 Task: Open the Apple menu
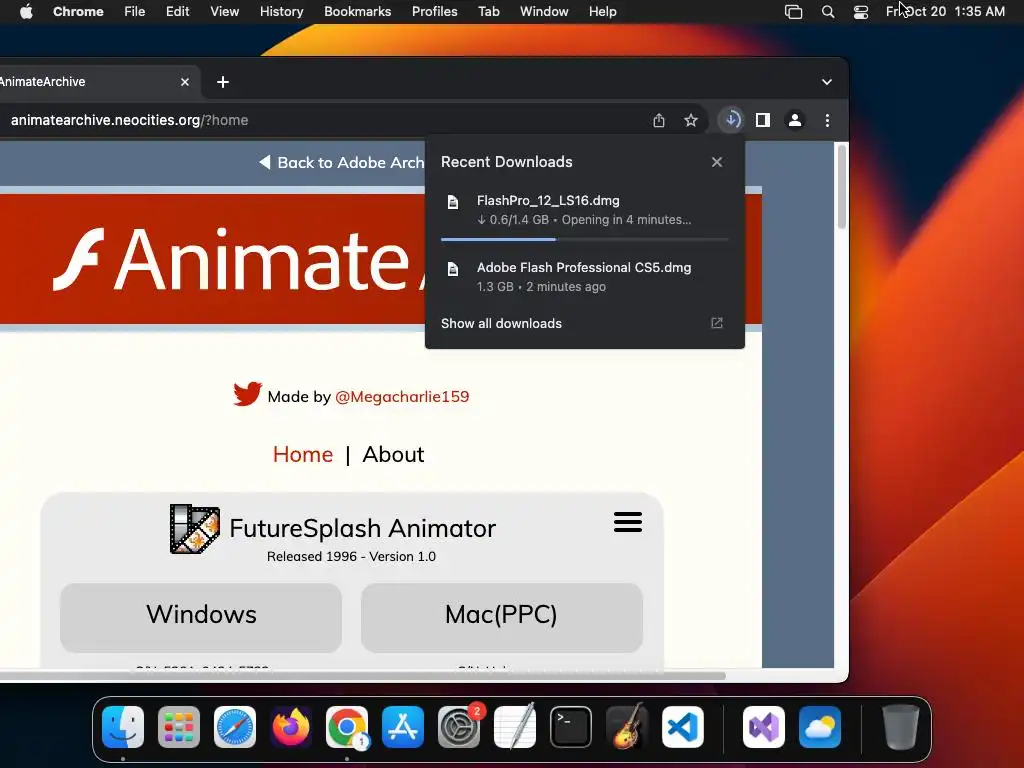click(x=26, y=11)
